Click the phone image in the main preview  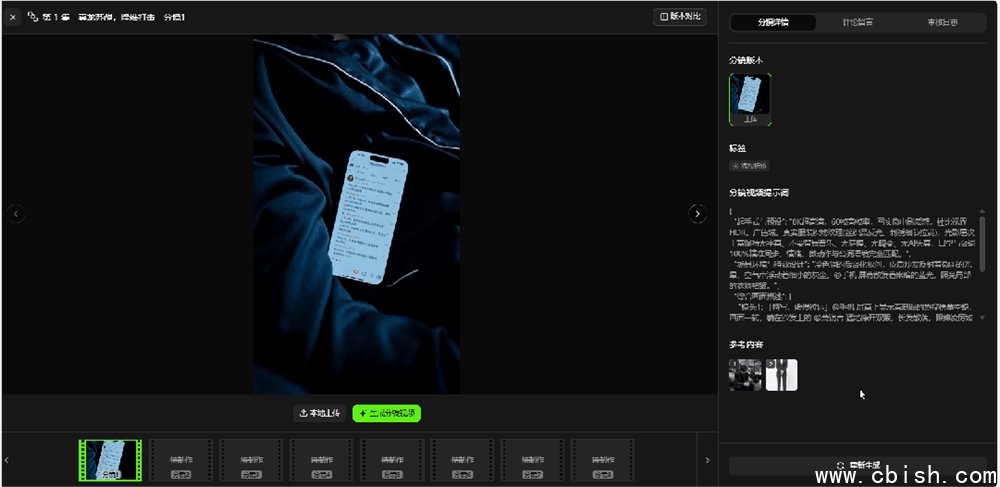(369, 217)
